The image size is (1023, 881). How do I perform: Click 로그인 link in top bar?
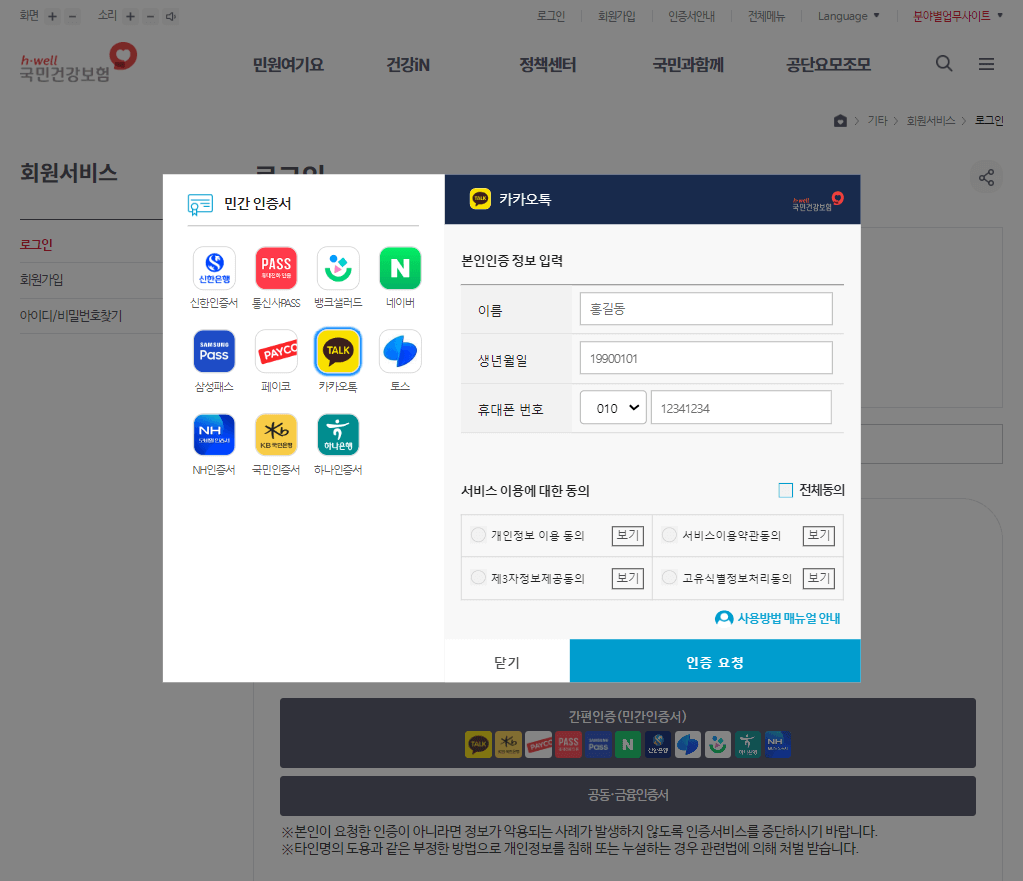click(551, 16)
